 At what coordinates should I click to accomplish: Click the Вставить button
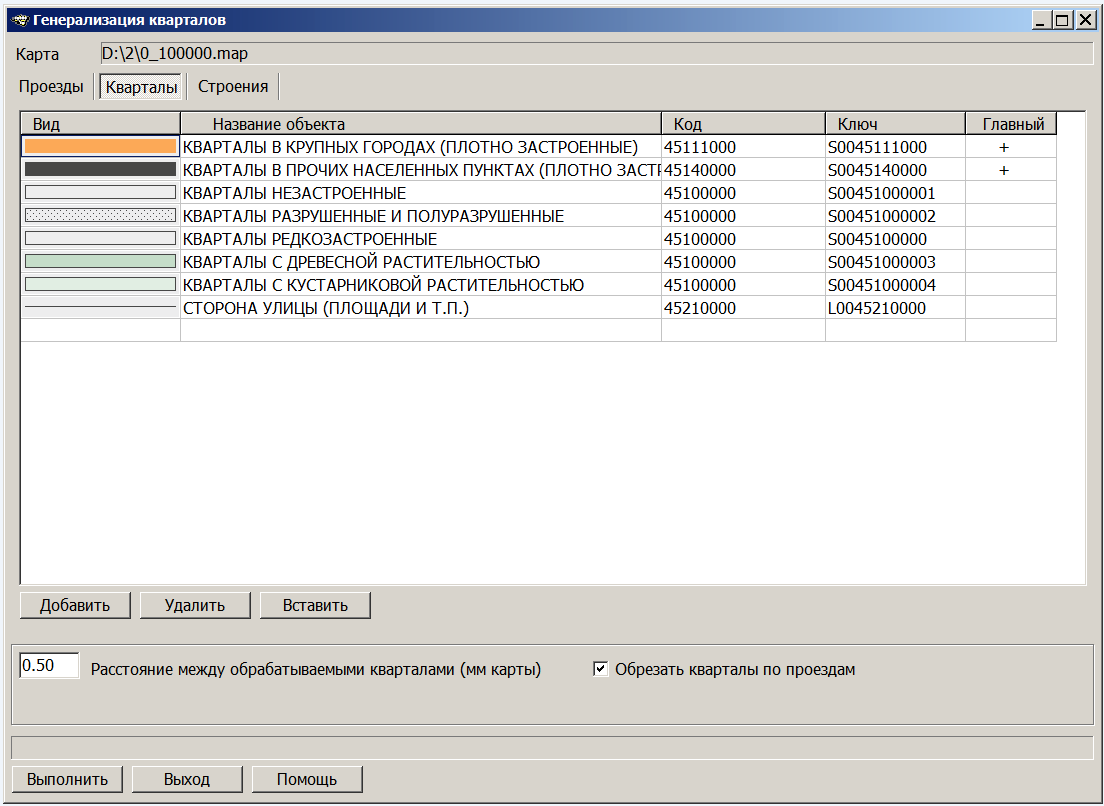315,605
